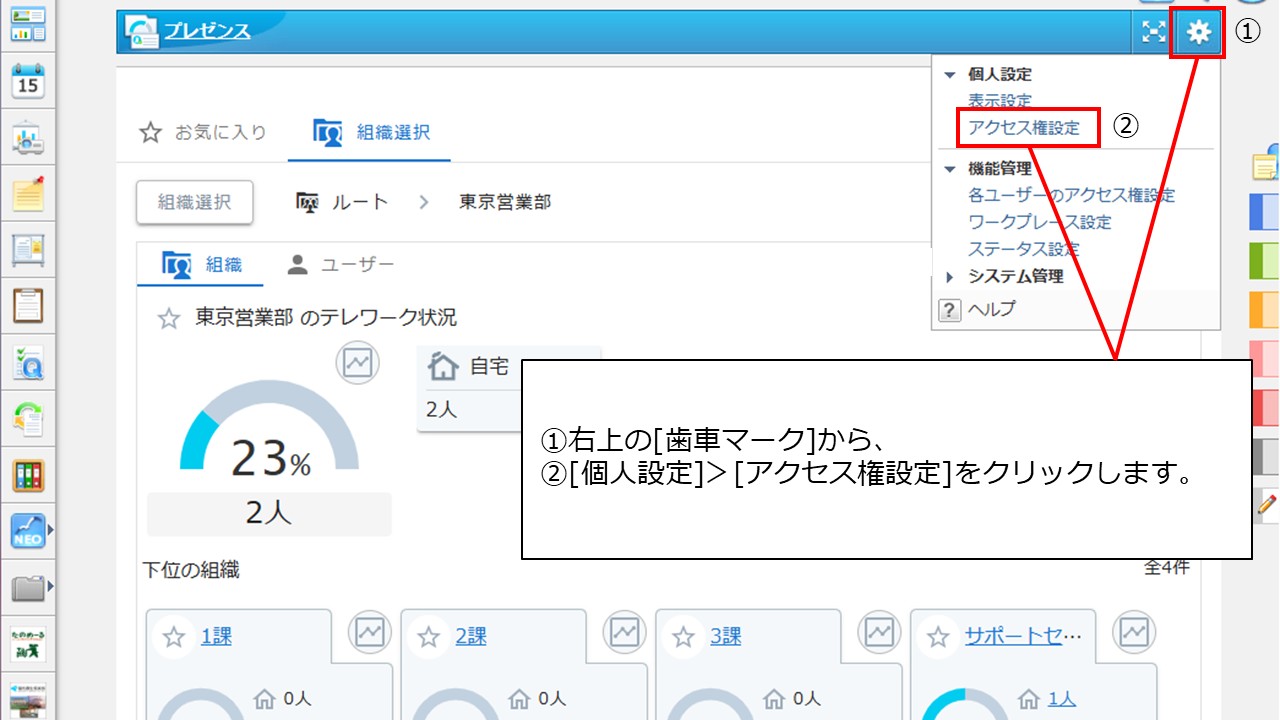The width and height of the screenshot is (1280, 720).
Task: Select the green color tag at right edge
Action: (1265, 260)
